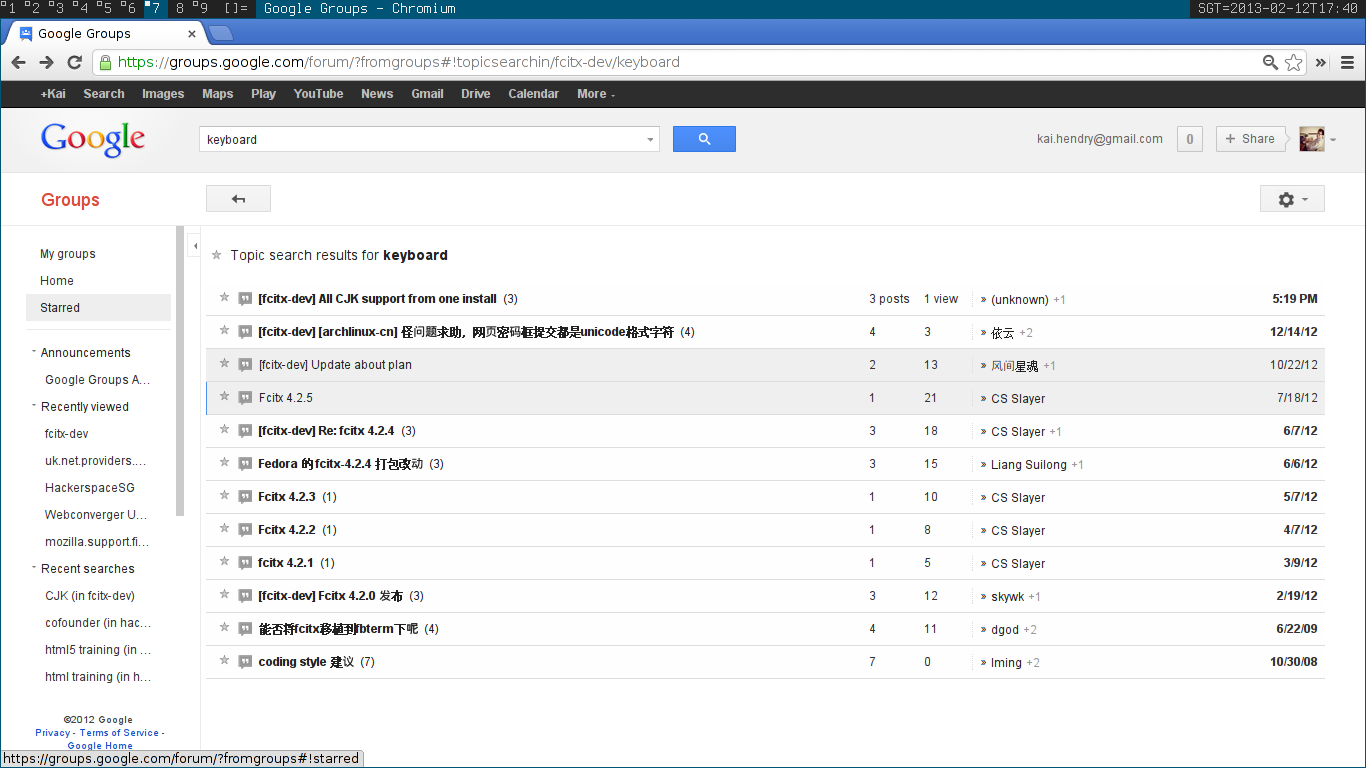Open Maps from the Google bar
This screenshot has height=768, width=1366.
[x=217, y=94]
